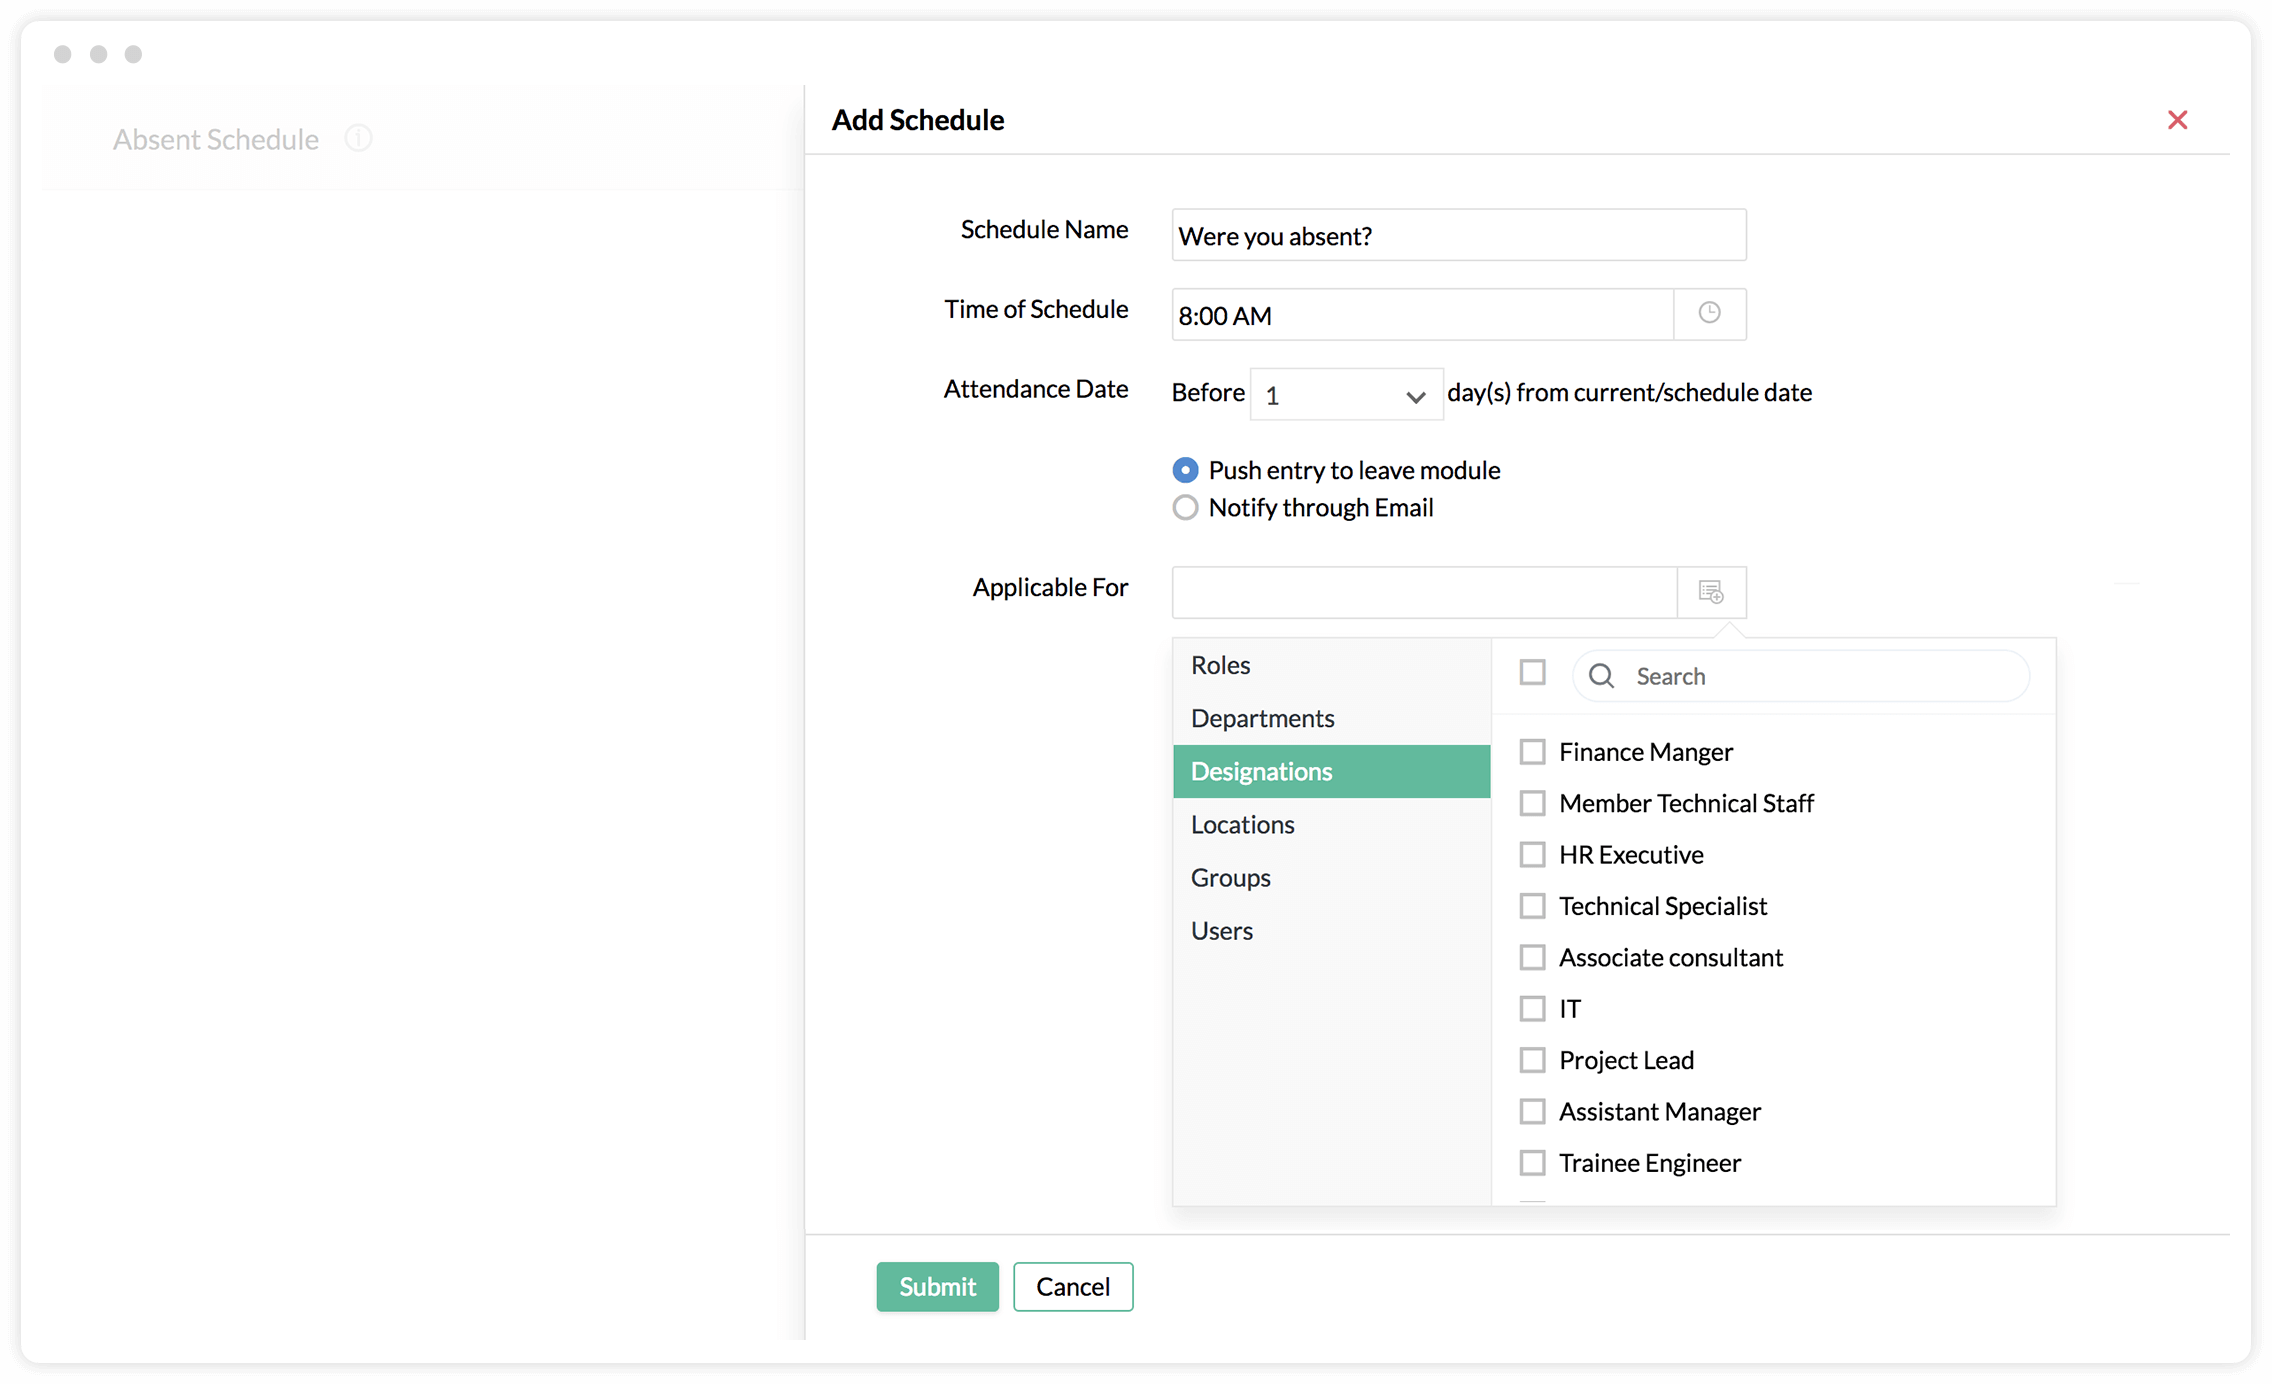2272x1384 pixels.
Task: Check the Finance Manger designation
Action: [1532, 752]
